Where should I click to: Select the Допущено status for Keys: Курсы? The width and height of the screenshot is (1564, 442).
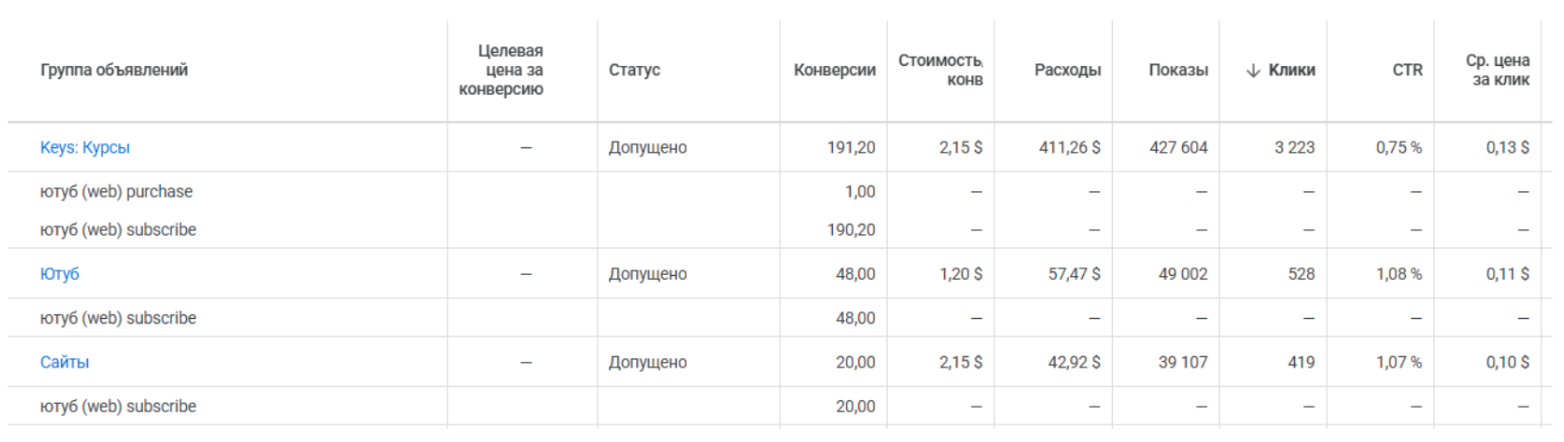pyautogui.click(x=647, y=147)
